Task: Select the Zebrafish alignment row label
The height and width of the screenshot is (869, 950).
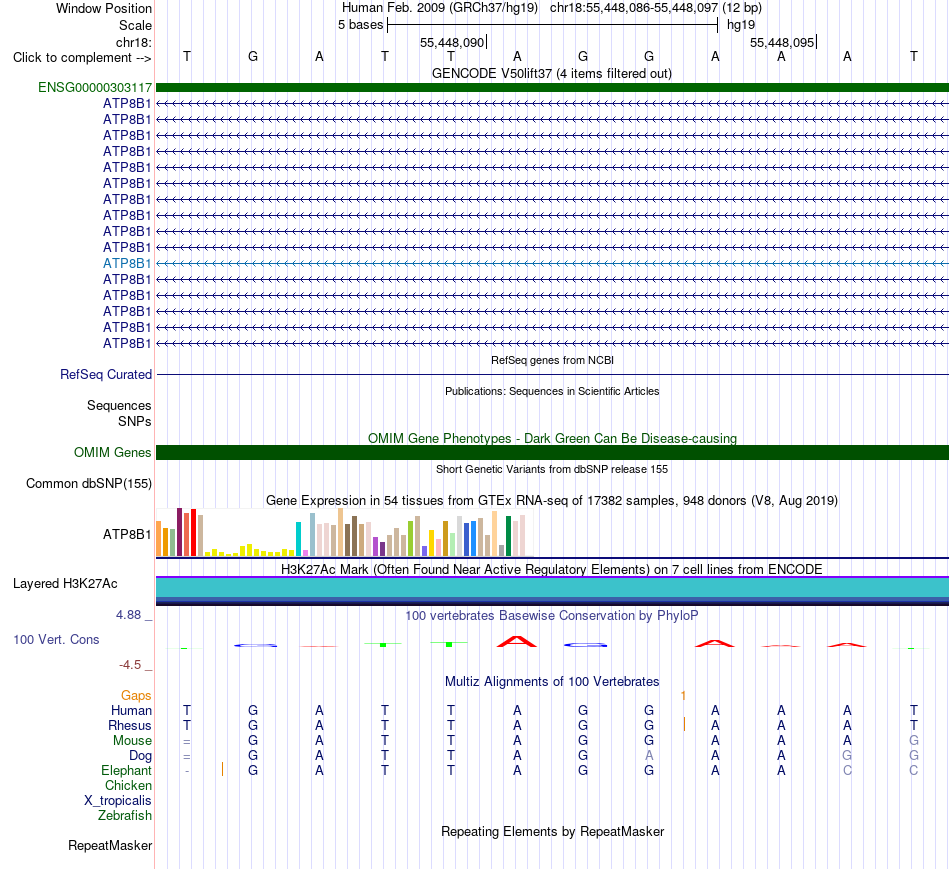Action: (x=125, y=816)
